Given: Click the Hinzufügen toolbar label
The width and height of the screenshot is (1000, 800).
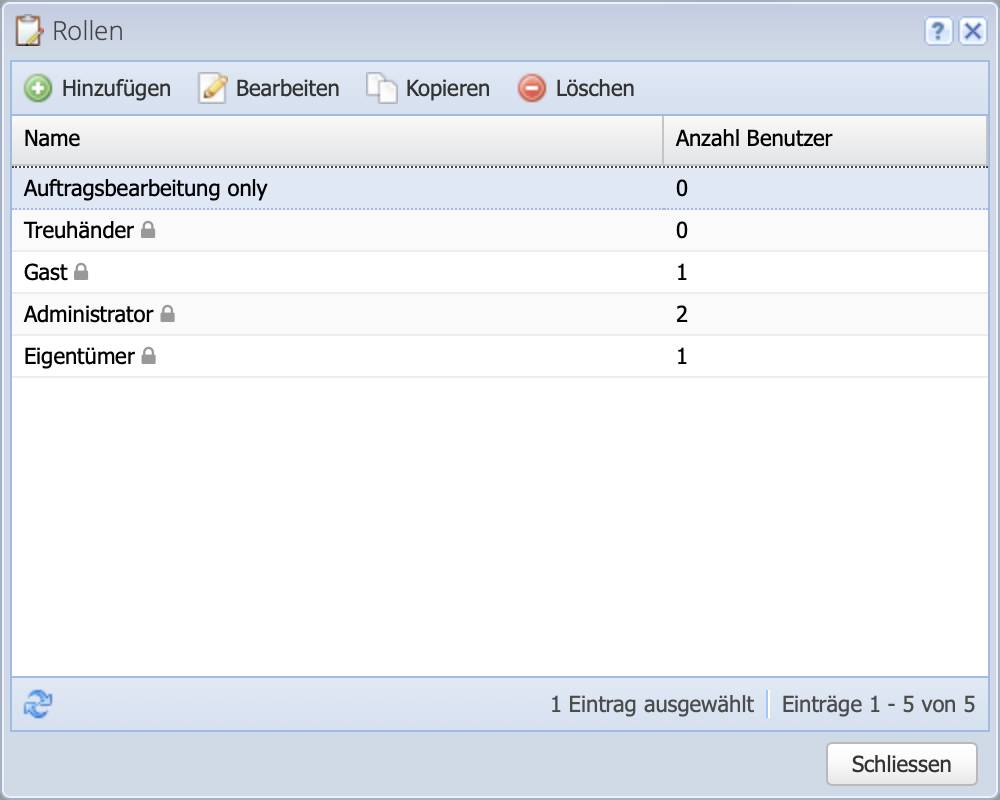Looking at the screenshot, I should [x=115, y=89].
